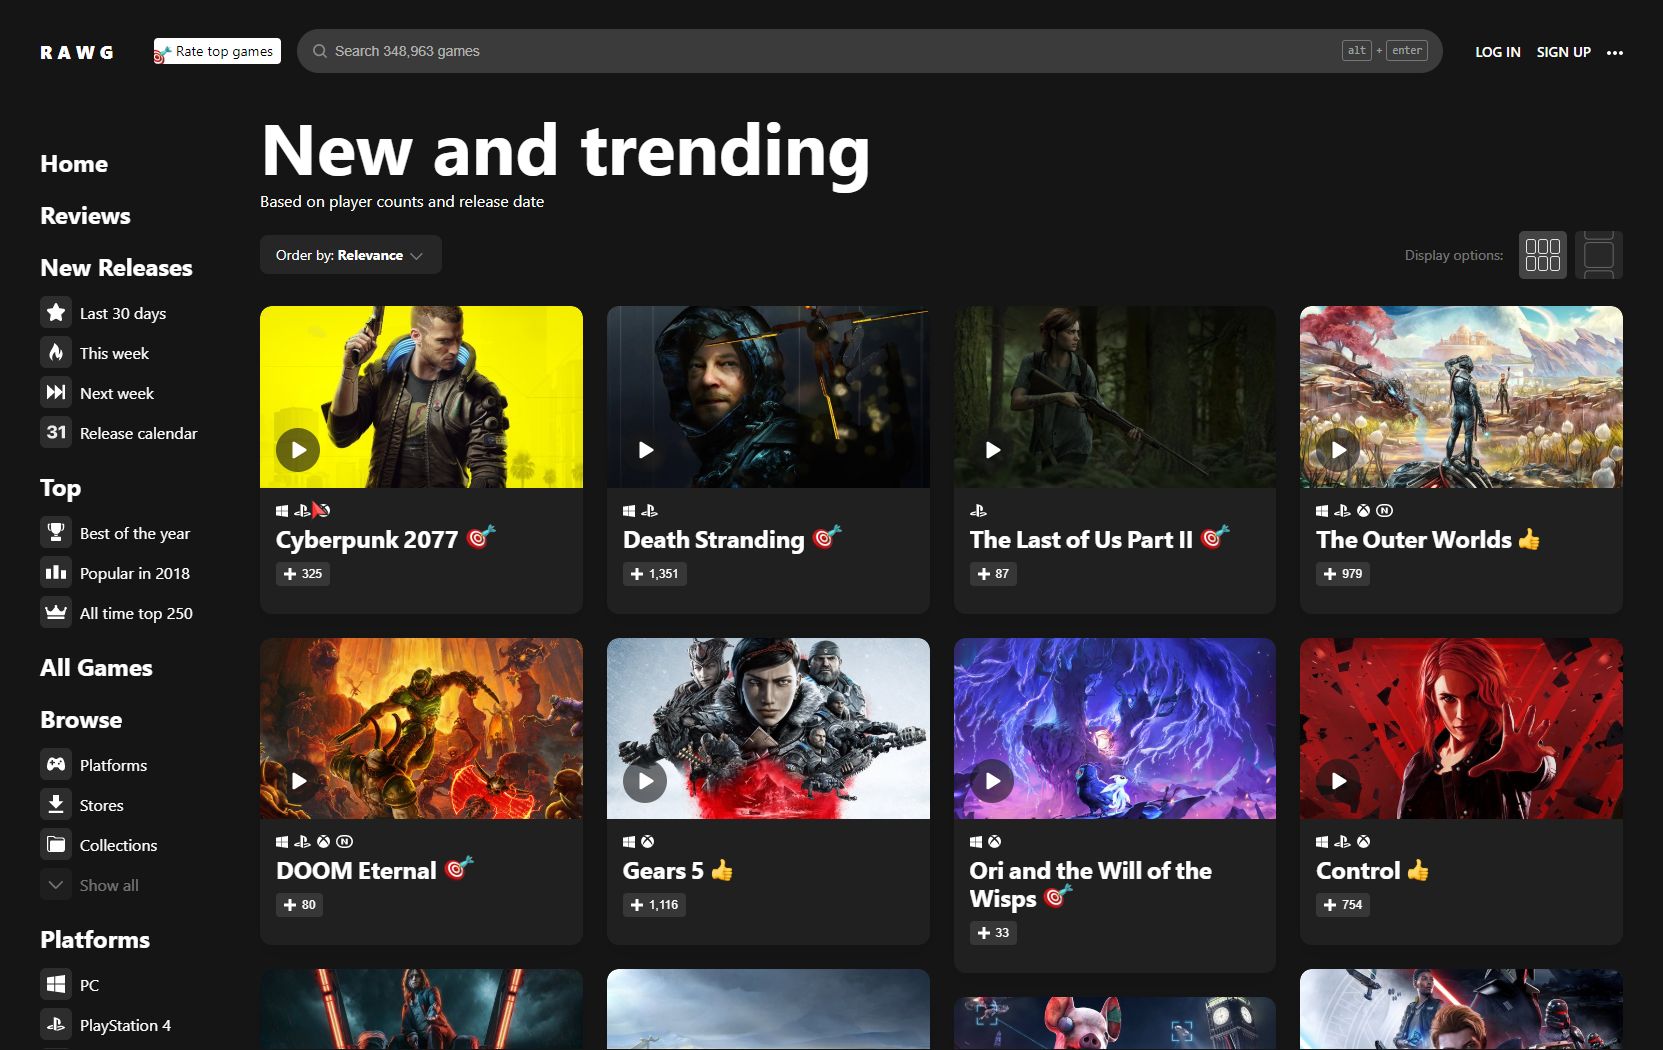Play the DOOM Eternal video preview

tap(298, 781)
